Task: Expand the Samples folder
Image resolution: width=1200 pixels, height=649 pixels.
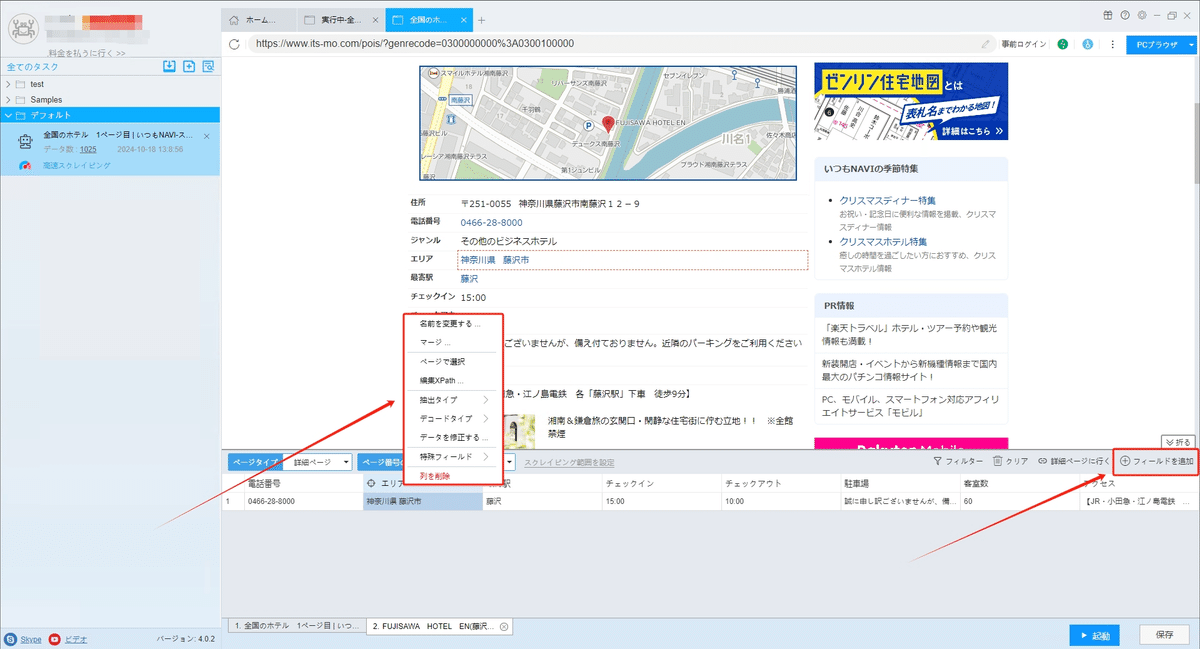Action: coord(9,100)
